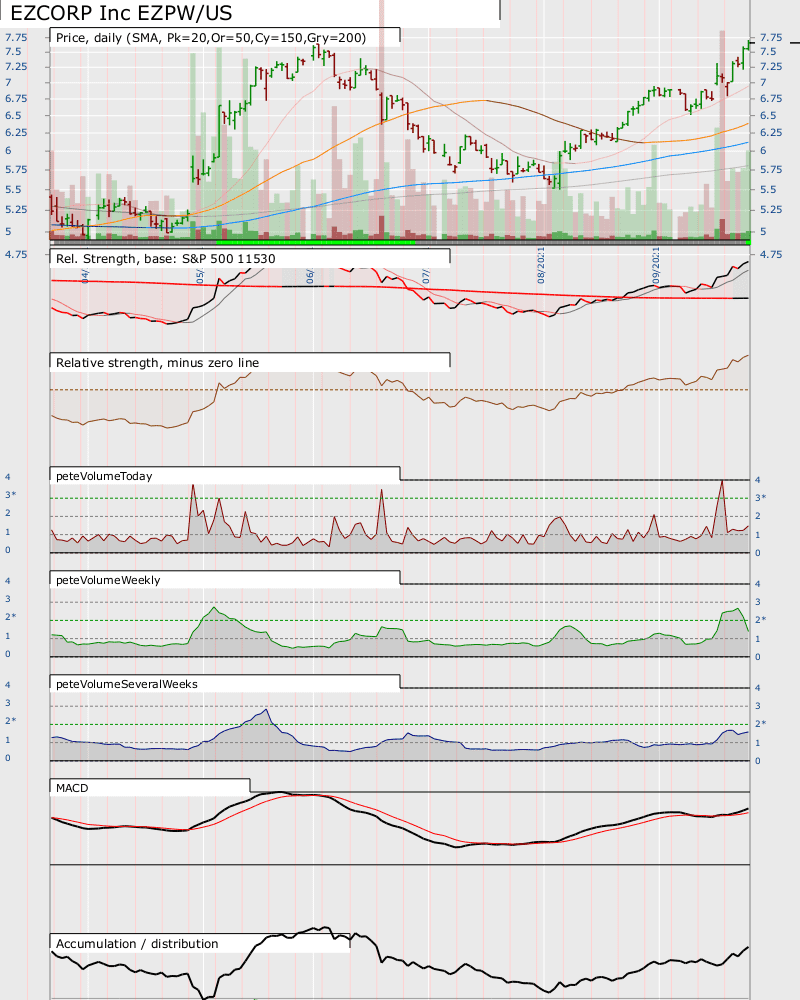Click the 6.25 value on the right price axis
The height and width of the screenshot is (1000, 800).
pos(771,133)
